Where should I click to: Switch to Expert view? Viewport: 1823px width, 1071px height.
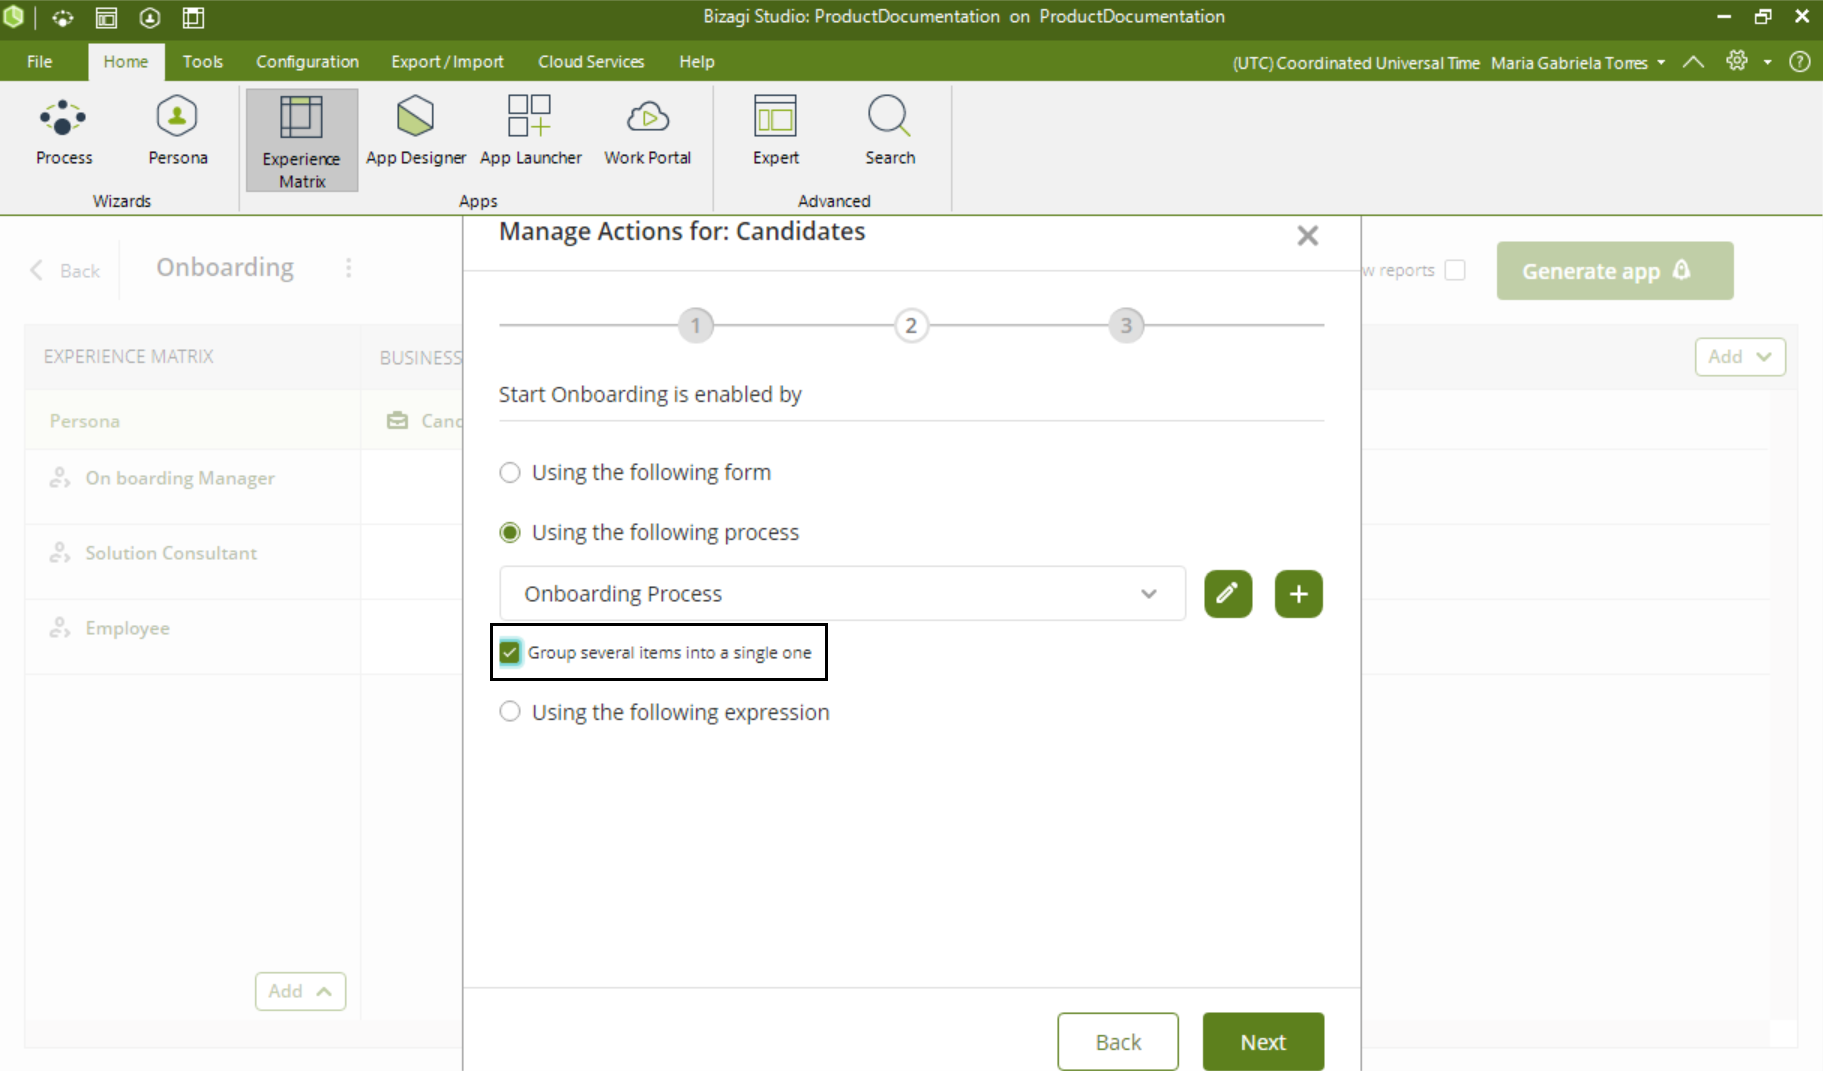[775, 132]
